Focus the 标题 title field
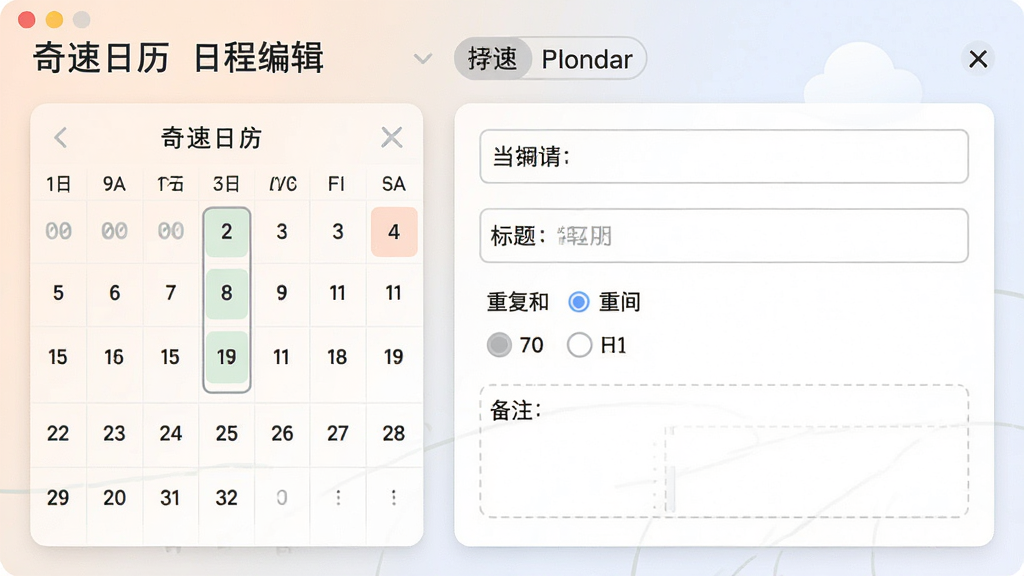 (724, 236)
